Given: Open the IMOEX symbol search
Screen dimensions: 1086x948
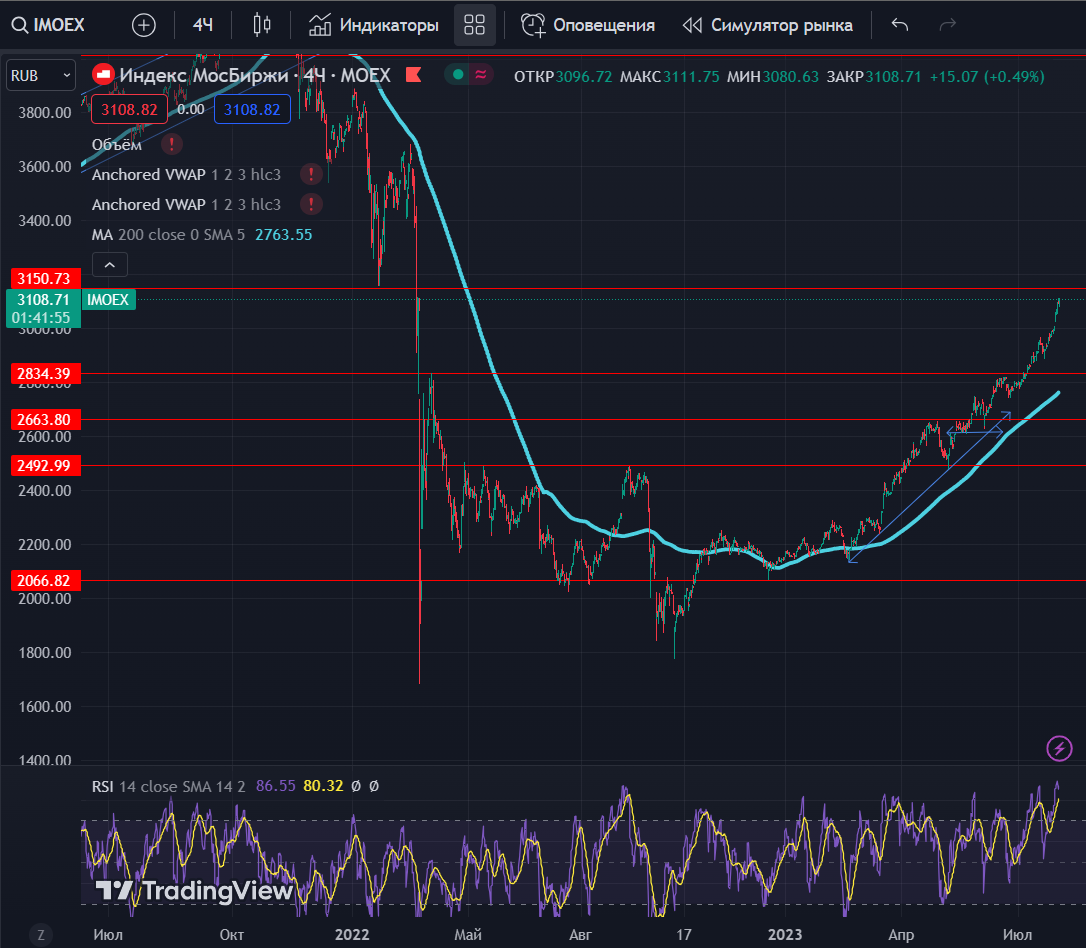Looking at the screenshot, I should tap(48, 26).
